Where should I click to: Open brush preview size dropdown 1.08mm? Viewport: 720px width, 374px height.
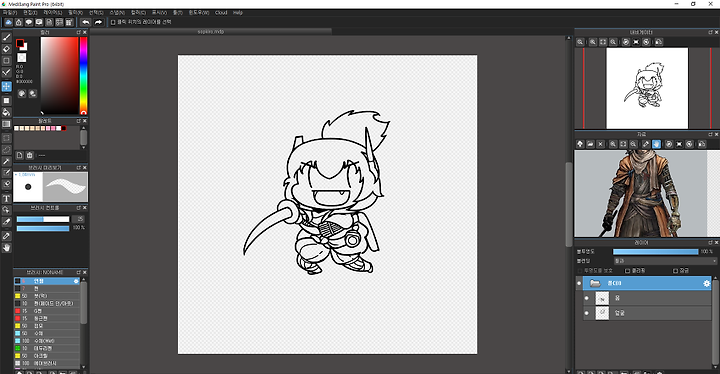[25, 175]
